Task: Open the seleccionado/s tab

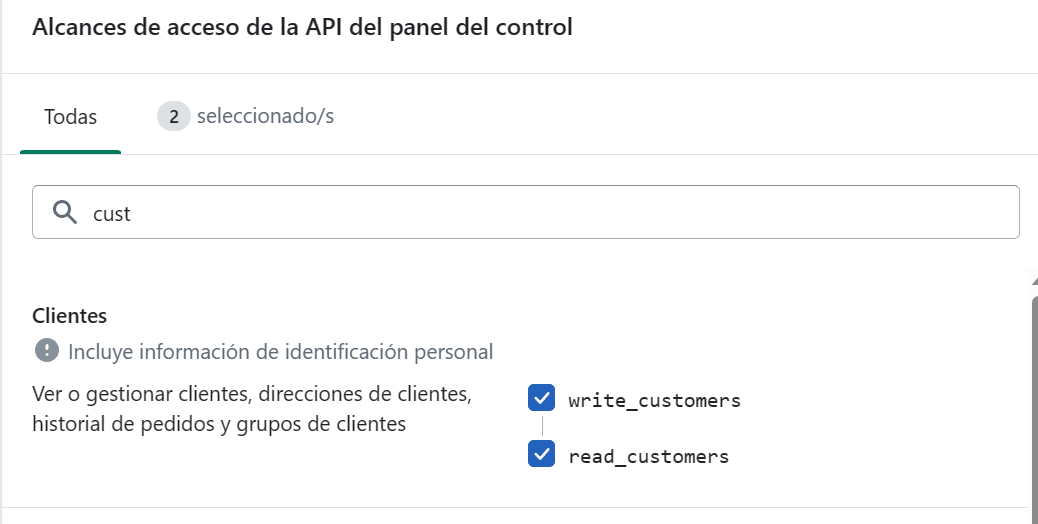Action: tap(246, 116)
